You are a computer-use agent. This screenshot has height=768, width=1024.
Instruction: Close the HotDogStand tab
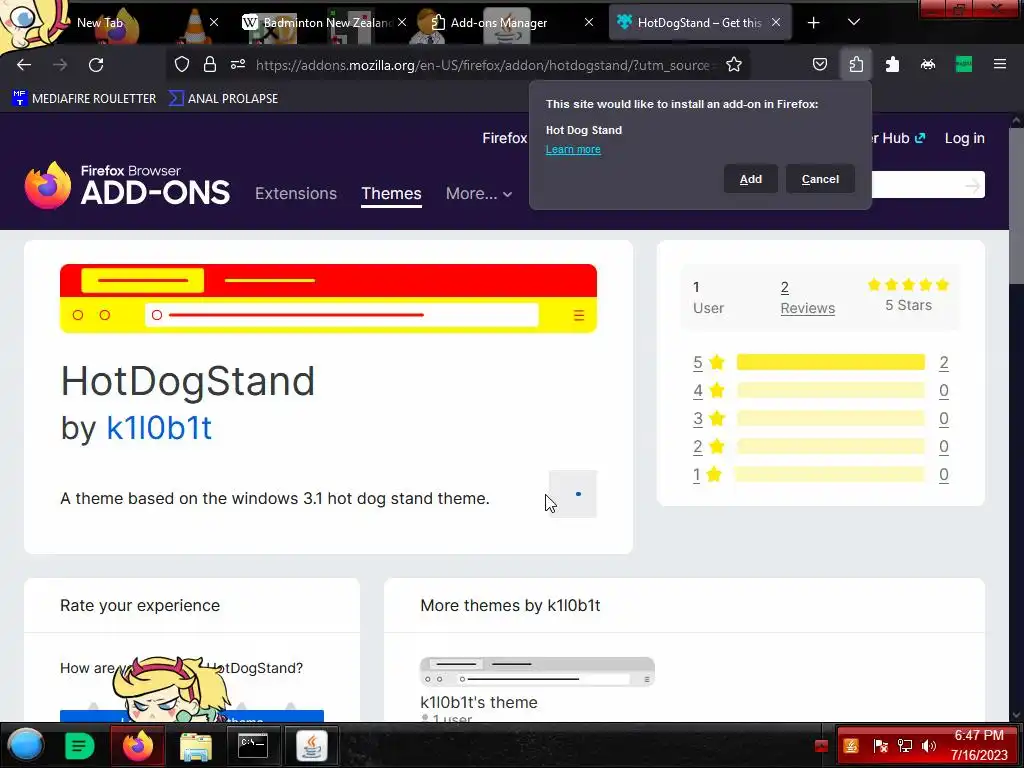(776, 22)
